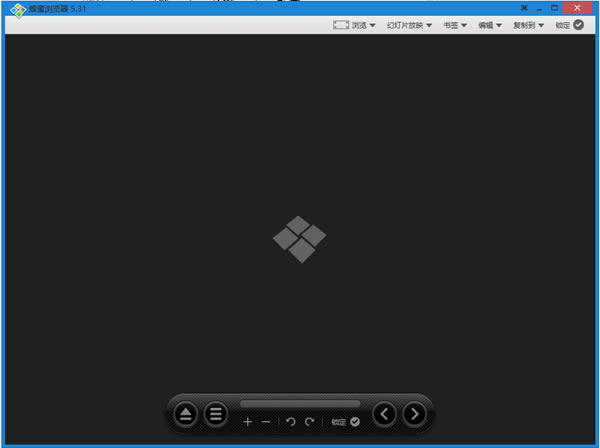Open the 编辑 (Edit) dropdown menu
600x448 pixels.
[490, 25]
